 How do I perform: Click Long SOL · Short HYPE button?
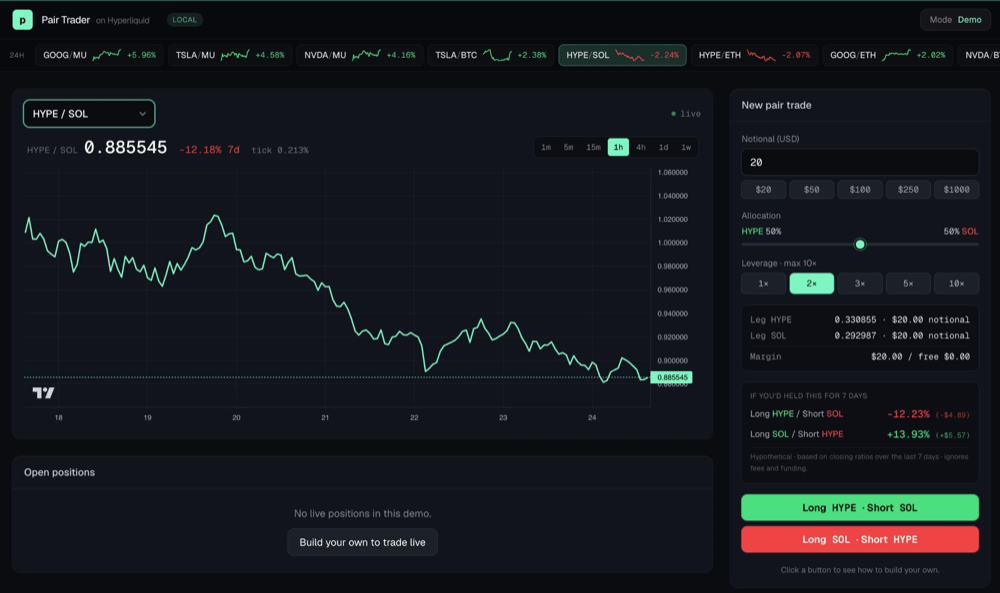860,539
